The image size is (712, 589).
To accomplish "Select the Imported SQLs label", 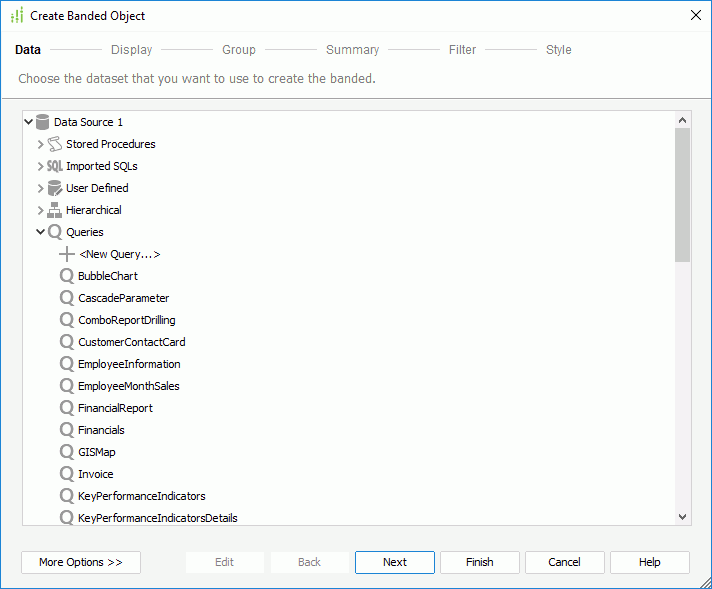I will [x=102, y=166].
